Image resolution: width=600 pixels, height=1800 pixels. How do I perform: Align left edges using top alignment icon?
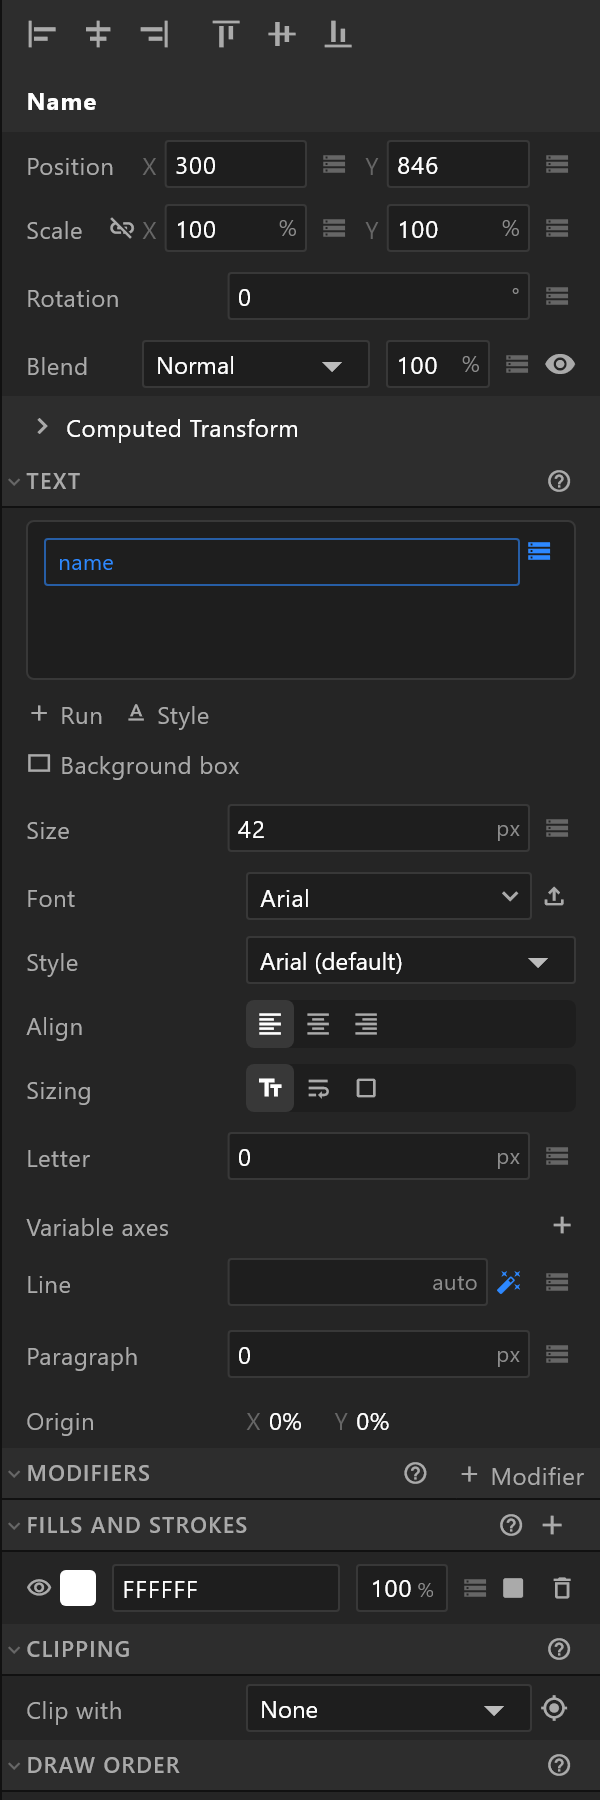pyautogui.click(x=41, y=35)
